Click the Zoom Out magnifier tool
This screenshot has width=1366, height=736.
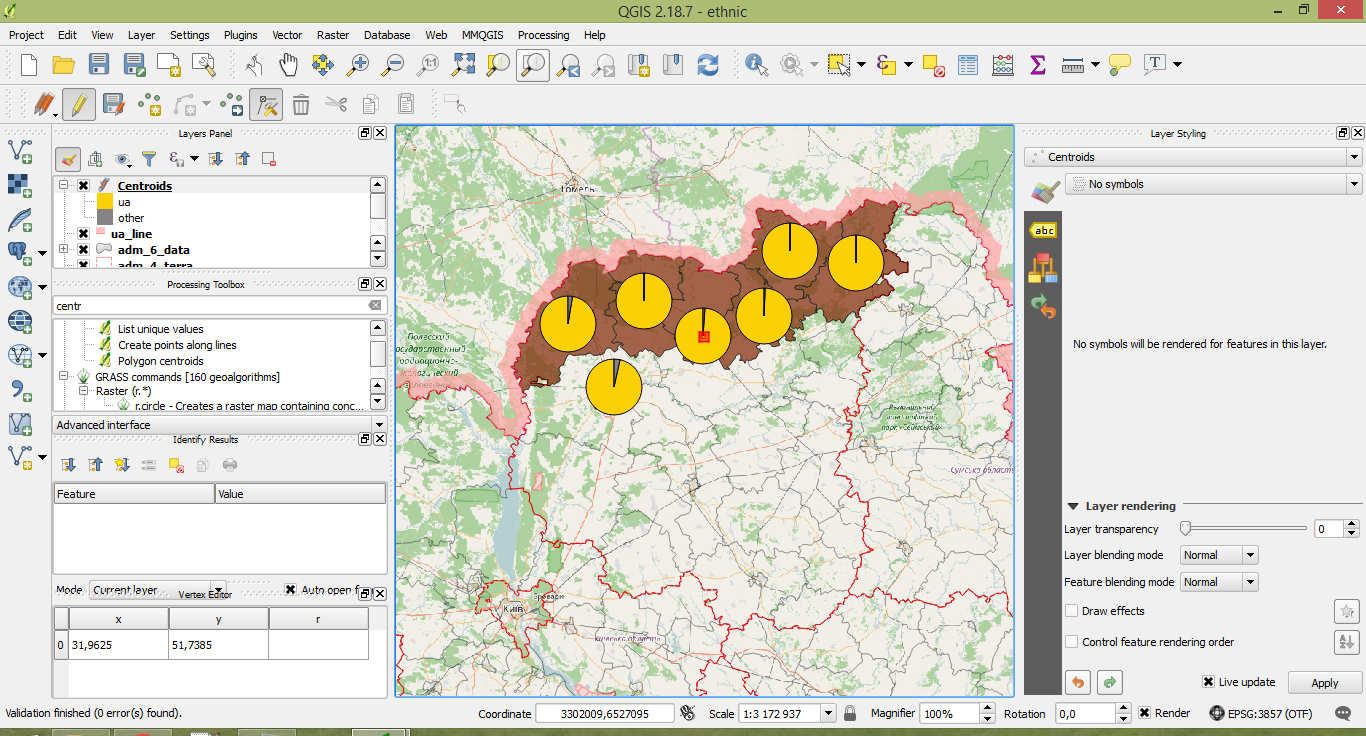coord(393,65)
